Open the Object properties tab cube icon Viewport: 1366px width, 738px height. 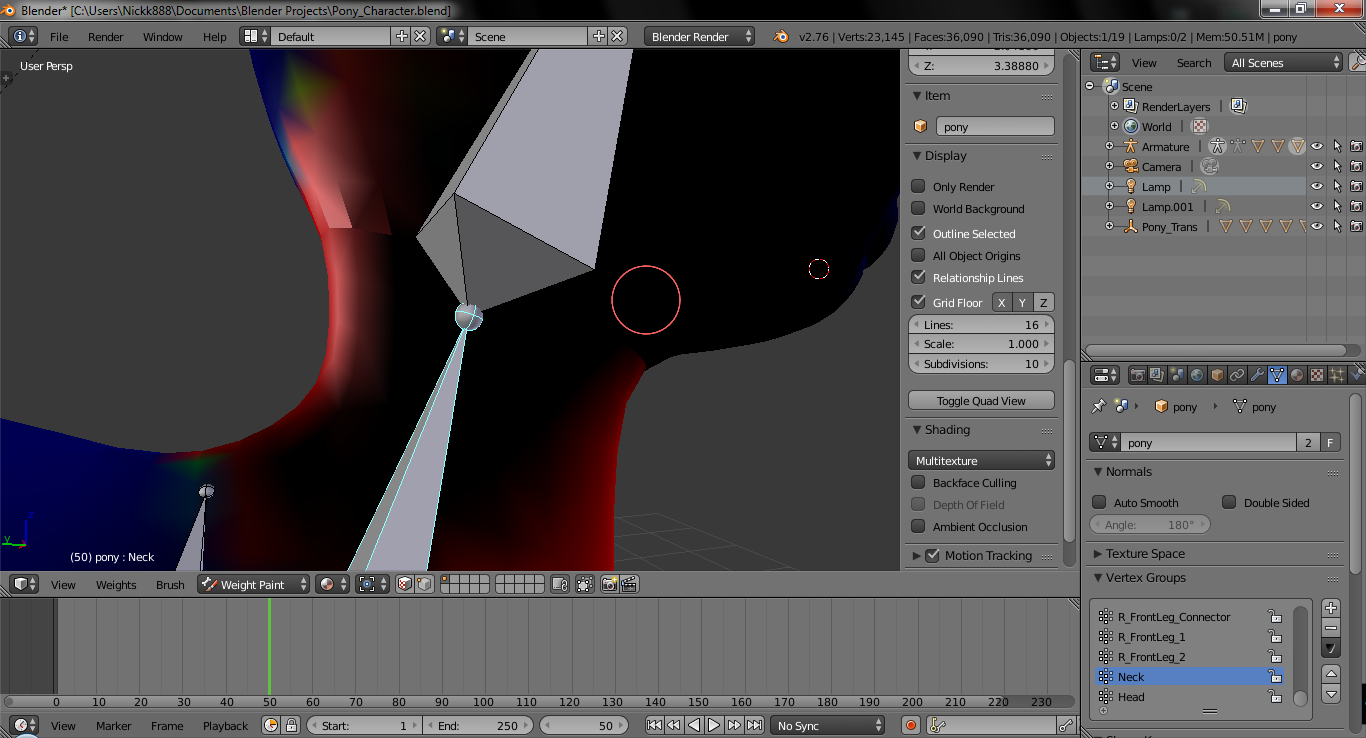1217,375
